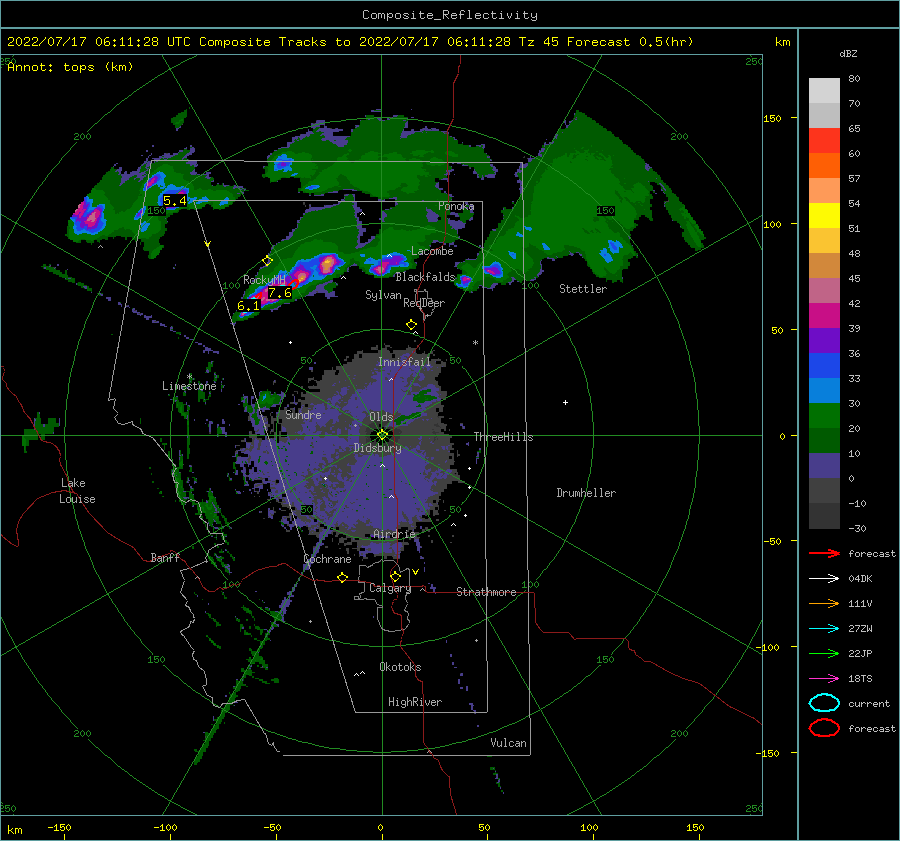Click the Airdrie city label
This screenshot has width=900, height=841.
(x=394, y=534)
